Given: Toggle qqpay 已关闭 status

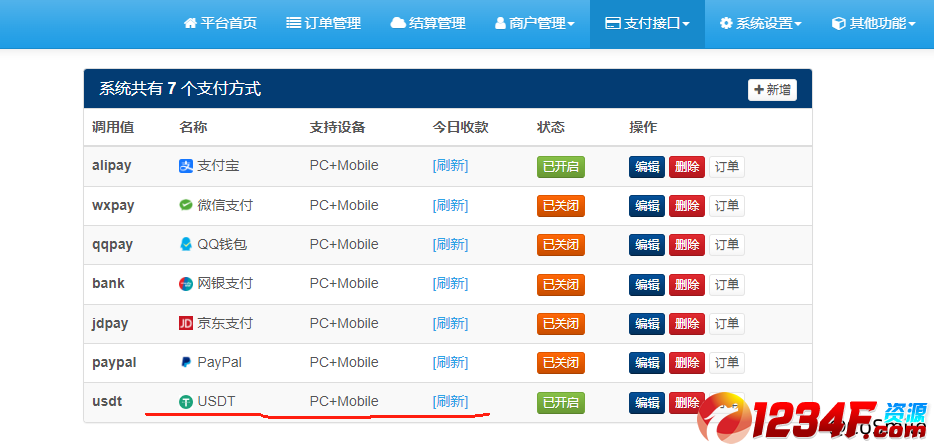Looking at the screenshot, I should point(561,245).
